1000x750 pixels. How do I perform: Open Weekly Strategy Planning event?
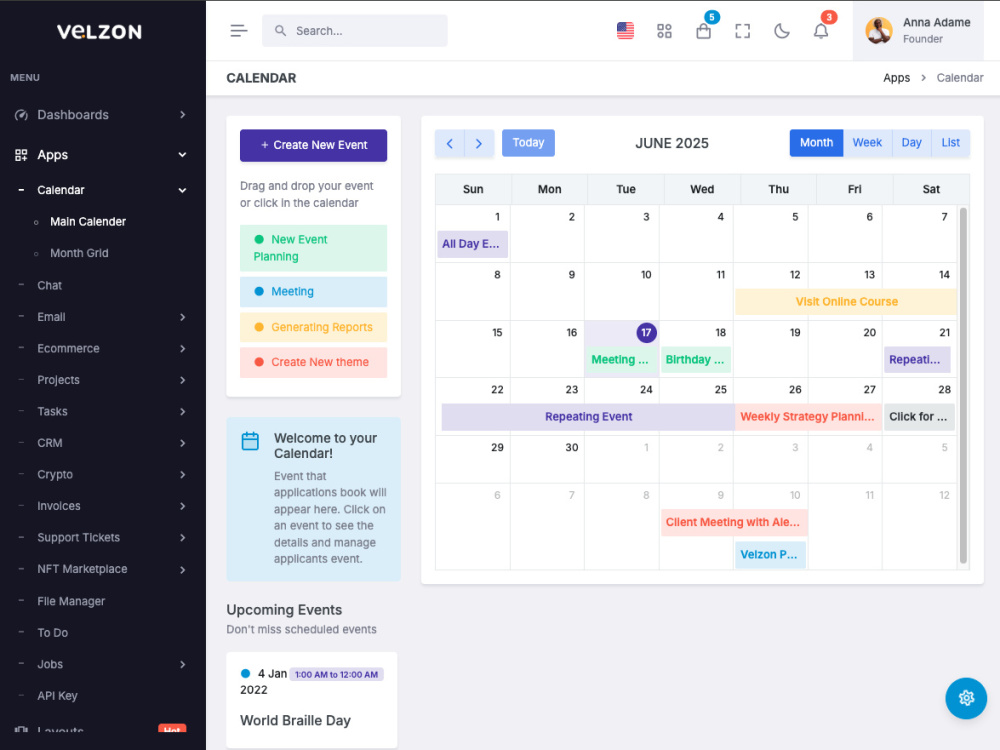coord(808,417)
